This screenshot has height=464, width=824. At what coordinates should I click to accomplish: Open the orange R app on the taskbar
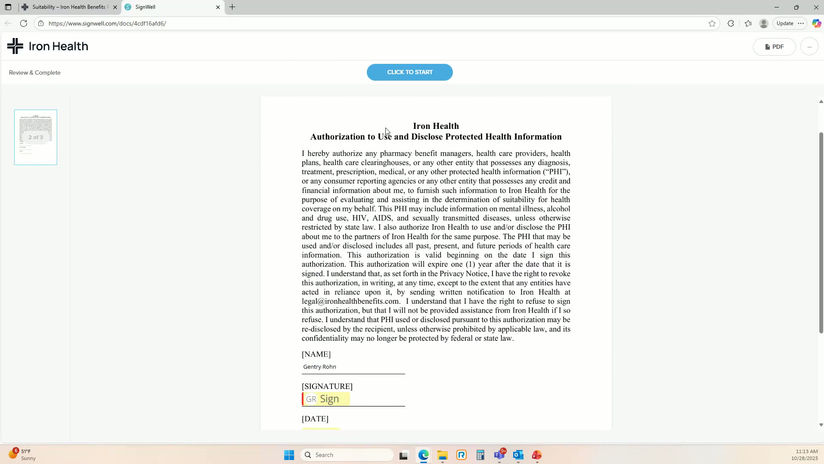[461, 455]
